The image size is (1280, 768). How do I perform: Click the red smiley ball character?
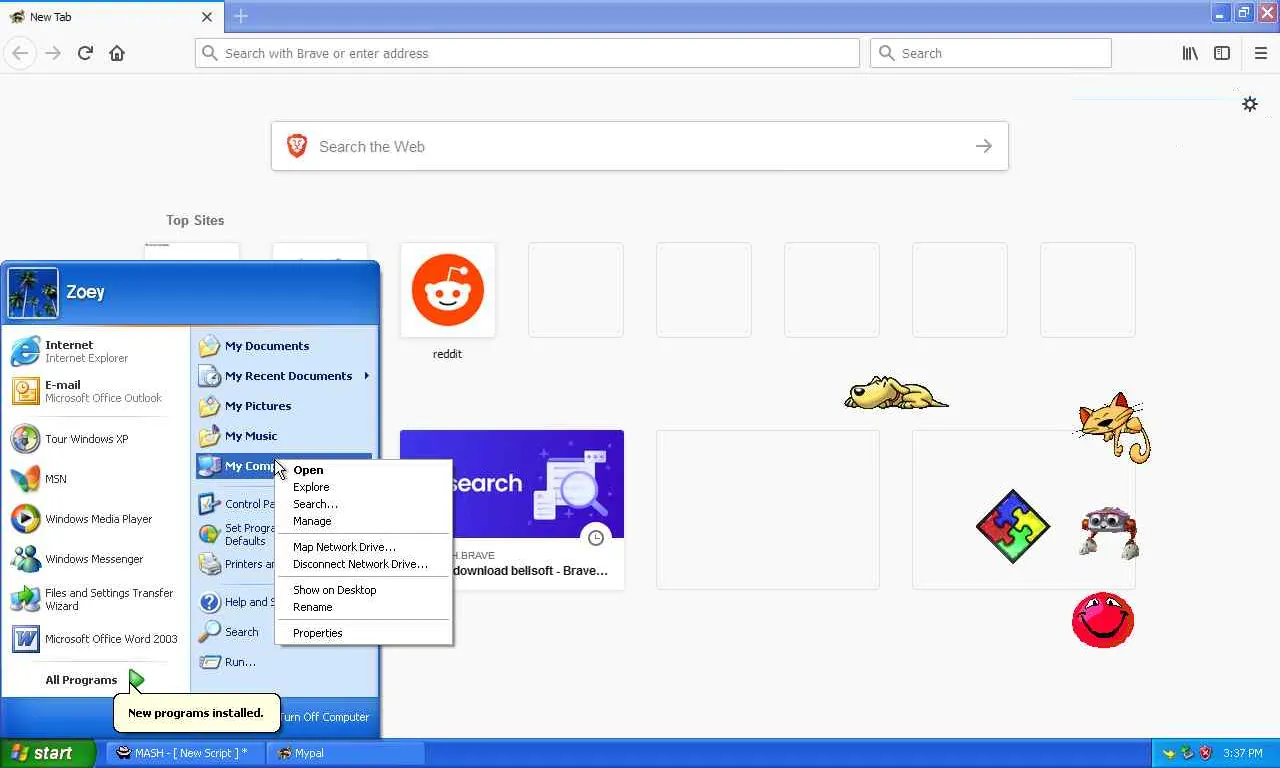point(1103,620)
